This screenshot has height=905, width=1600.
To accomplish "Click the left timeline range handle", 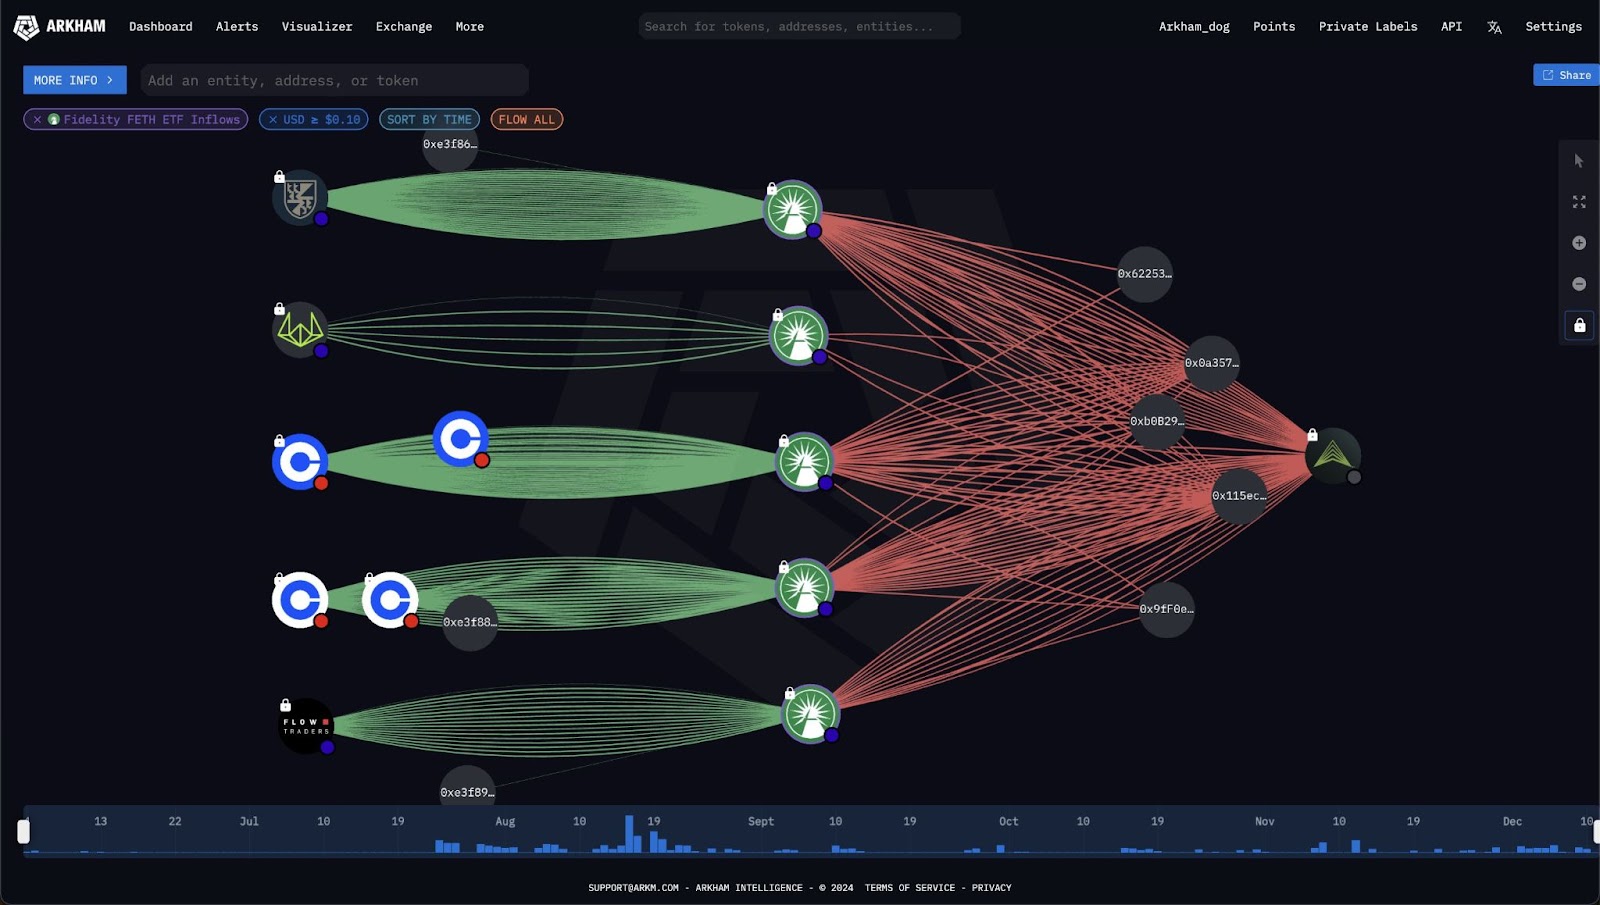I will click(24, 831).
